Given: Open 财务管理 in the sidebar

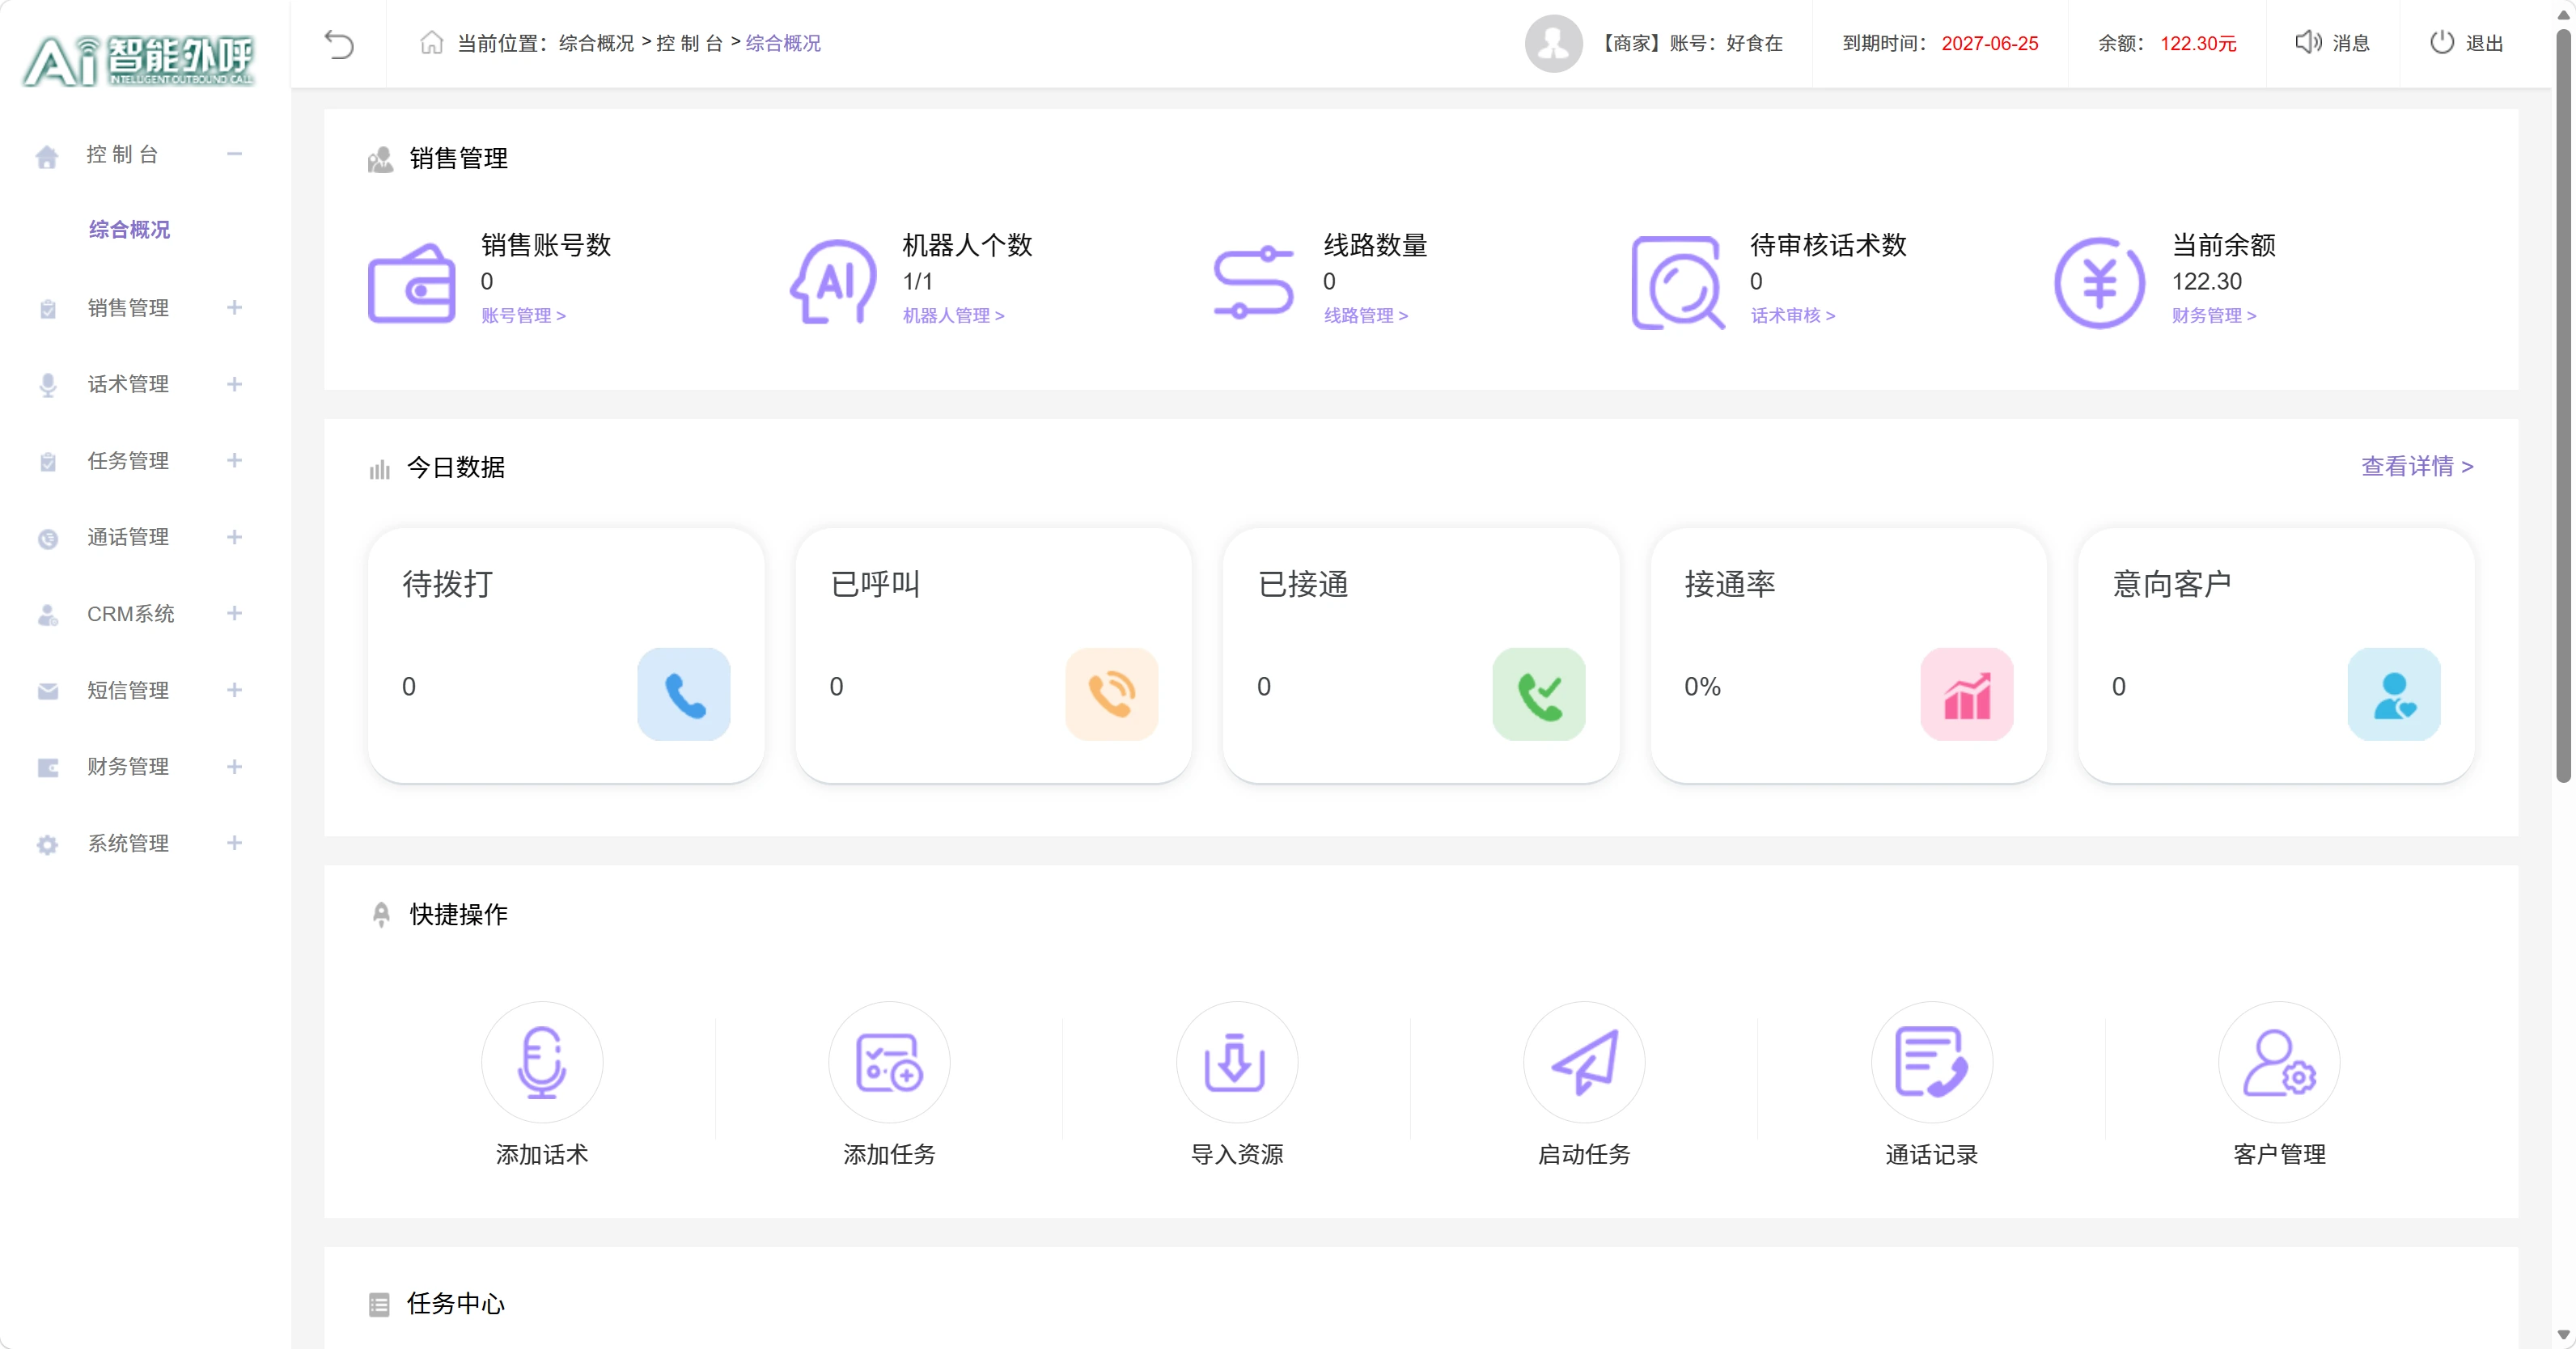Looking at the screenshot, I should coord(128,766).
